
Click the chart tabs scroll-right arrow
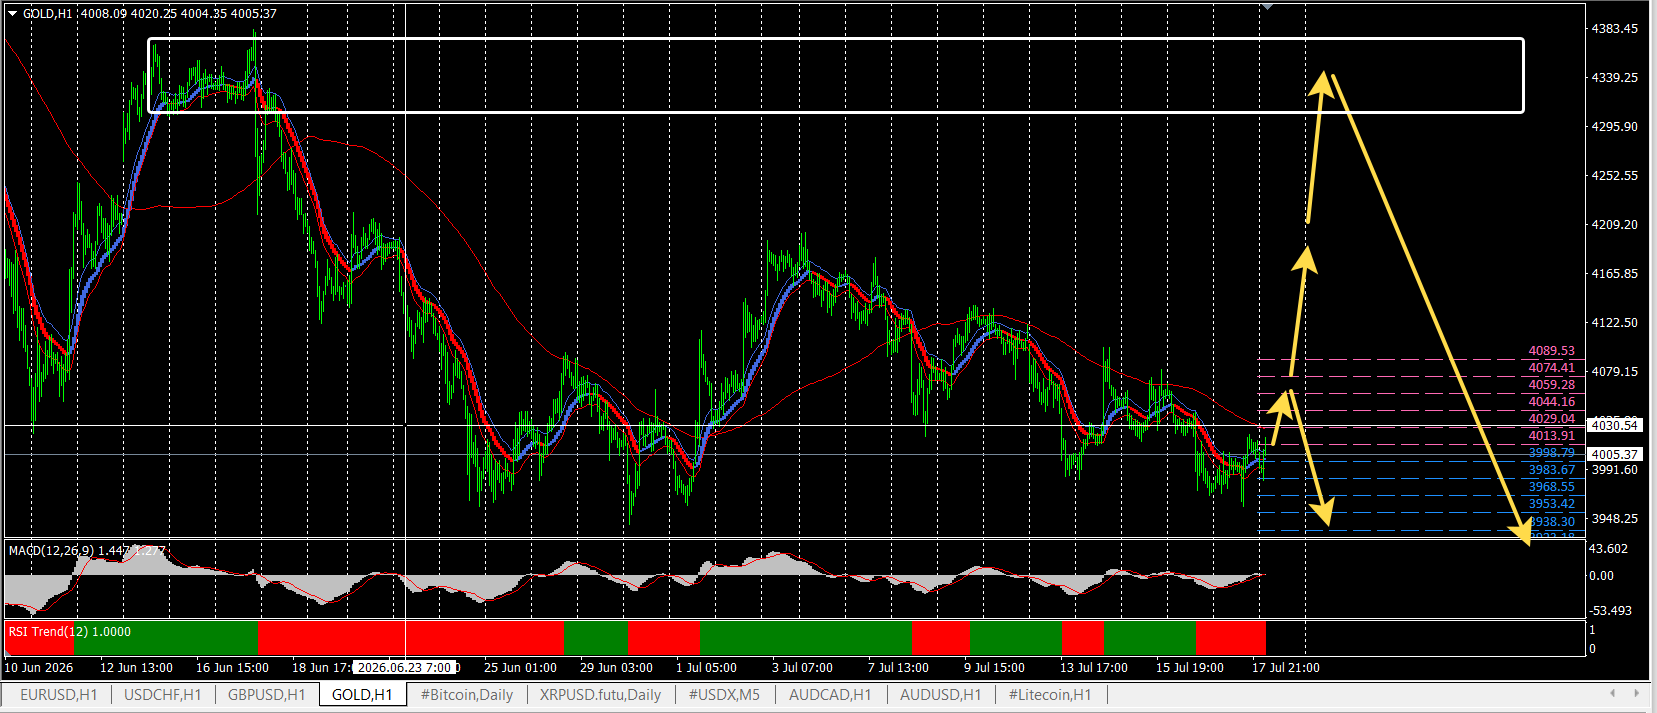pos(1637,693)
